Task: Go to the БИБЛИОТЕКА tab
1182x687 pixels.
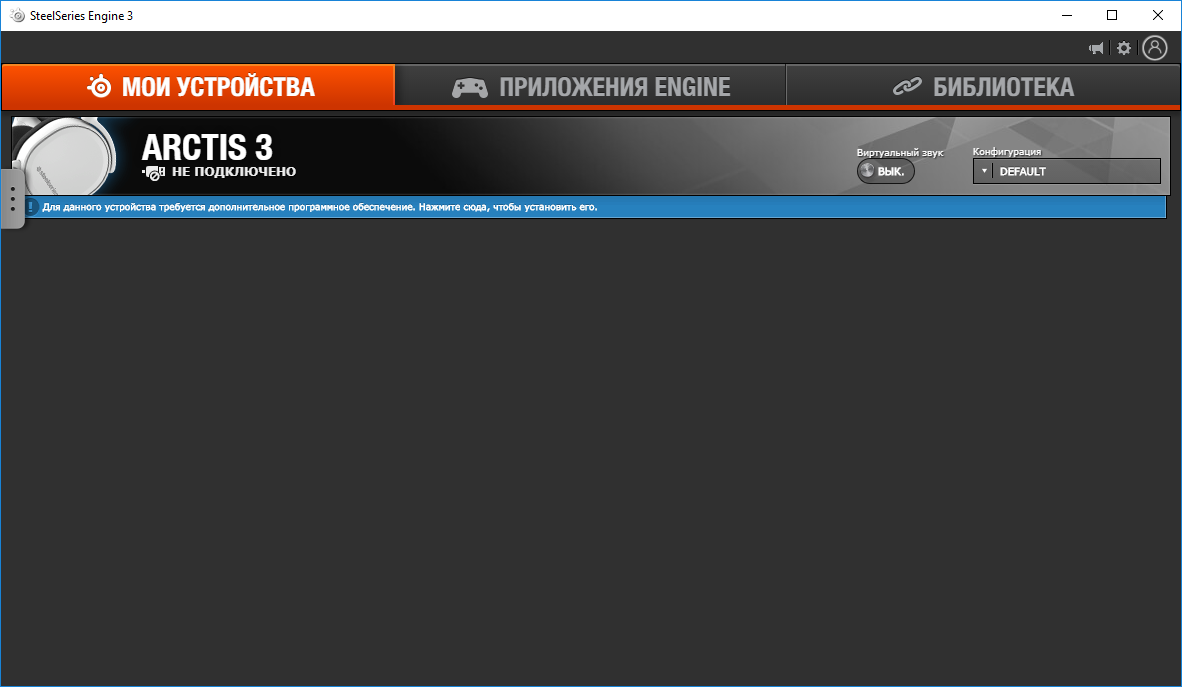Action: 983,87
